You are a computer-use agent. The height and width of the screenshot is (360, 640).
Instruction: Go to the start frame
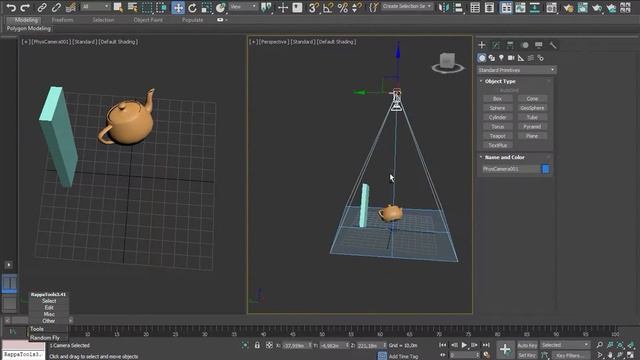click(x=443, y=345)
